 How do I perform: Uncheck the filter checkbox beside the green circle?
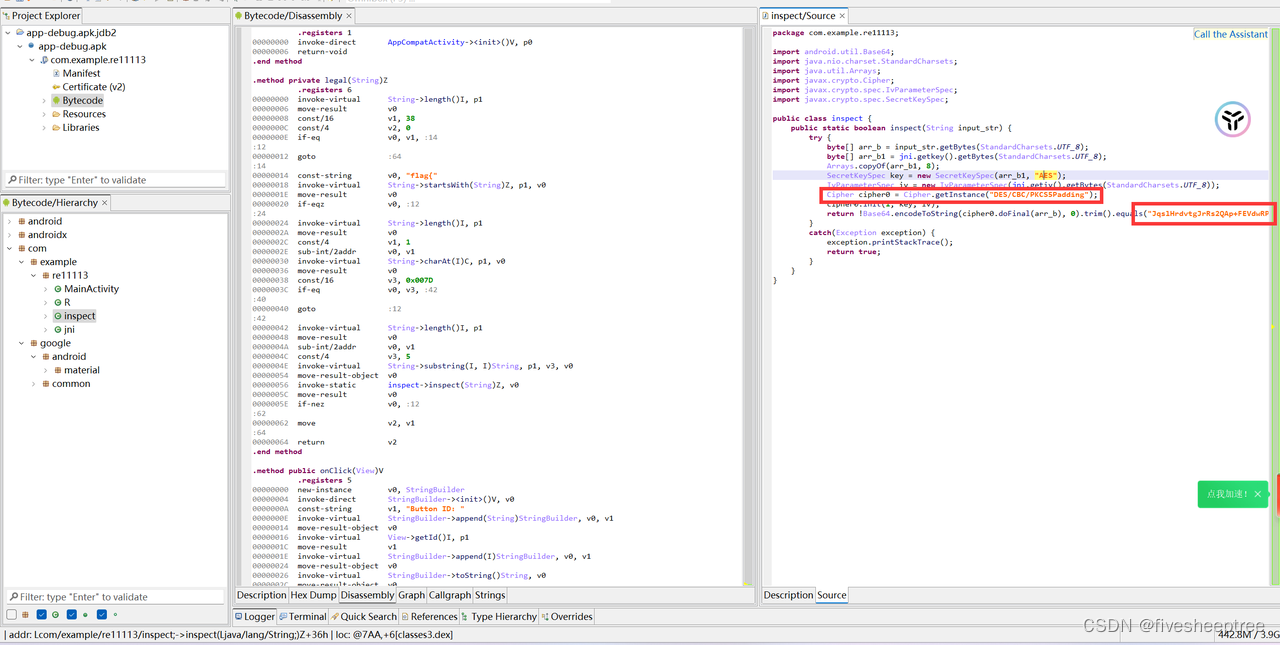tap(71, 614)
